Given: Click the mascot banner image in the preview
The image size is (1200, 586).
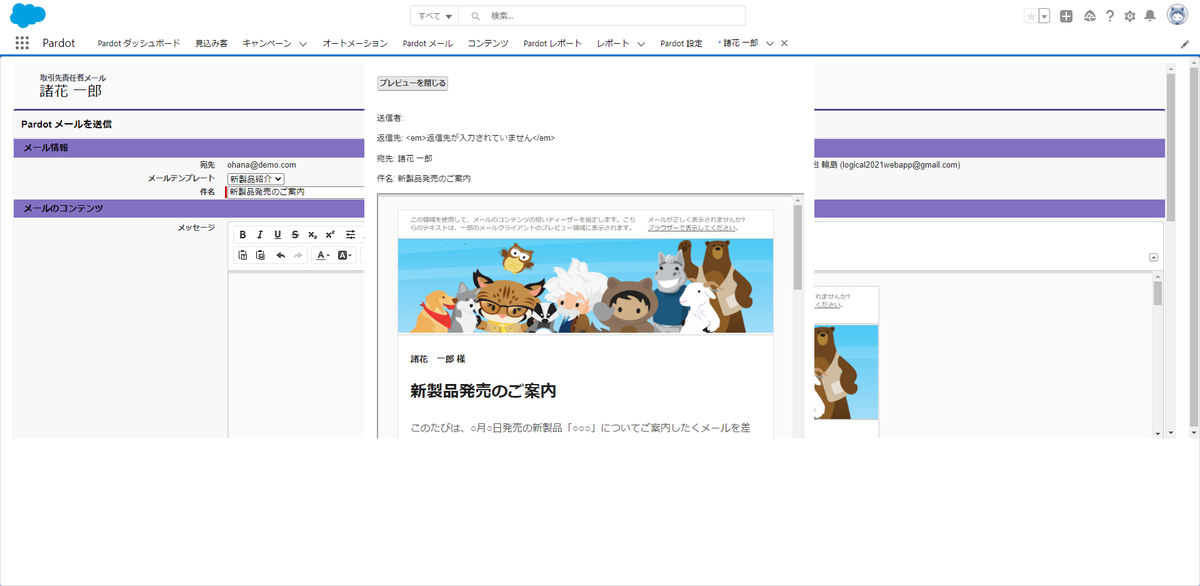Looking at the screenshot, I should coord(585,285).
